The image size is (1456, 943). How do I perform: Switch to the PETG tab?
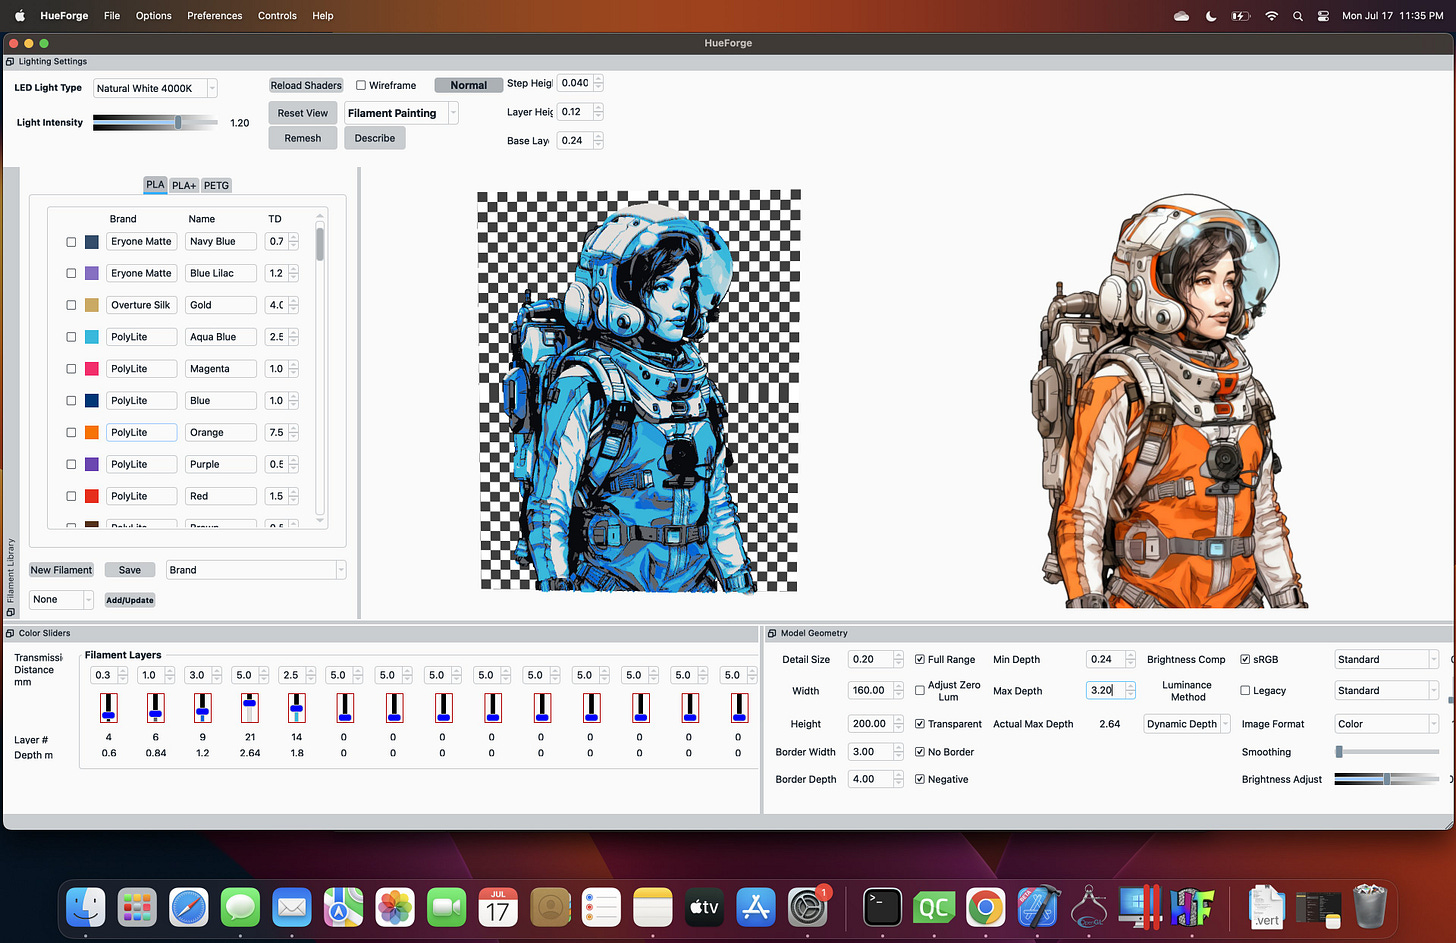tap(216, 185)
